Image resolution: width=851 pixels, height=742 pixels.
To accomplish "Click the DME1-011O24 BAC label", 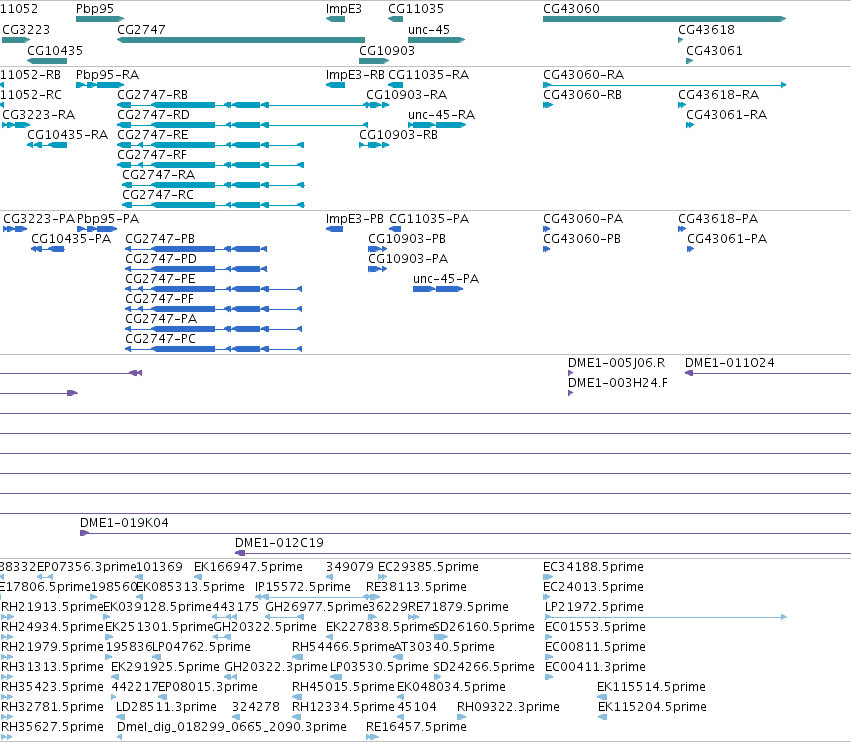I will pos(730,363).
